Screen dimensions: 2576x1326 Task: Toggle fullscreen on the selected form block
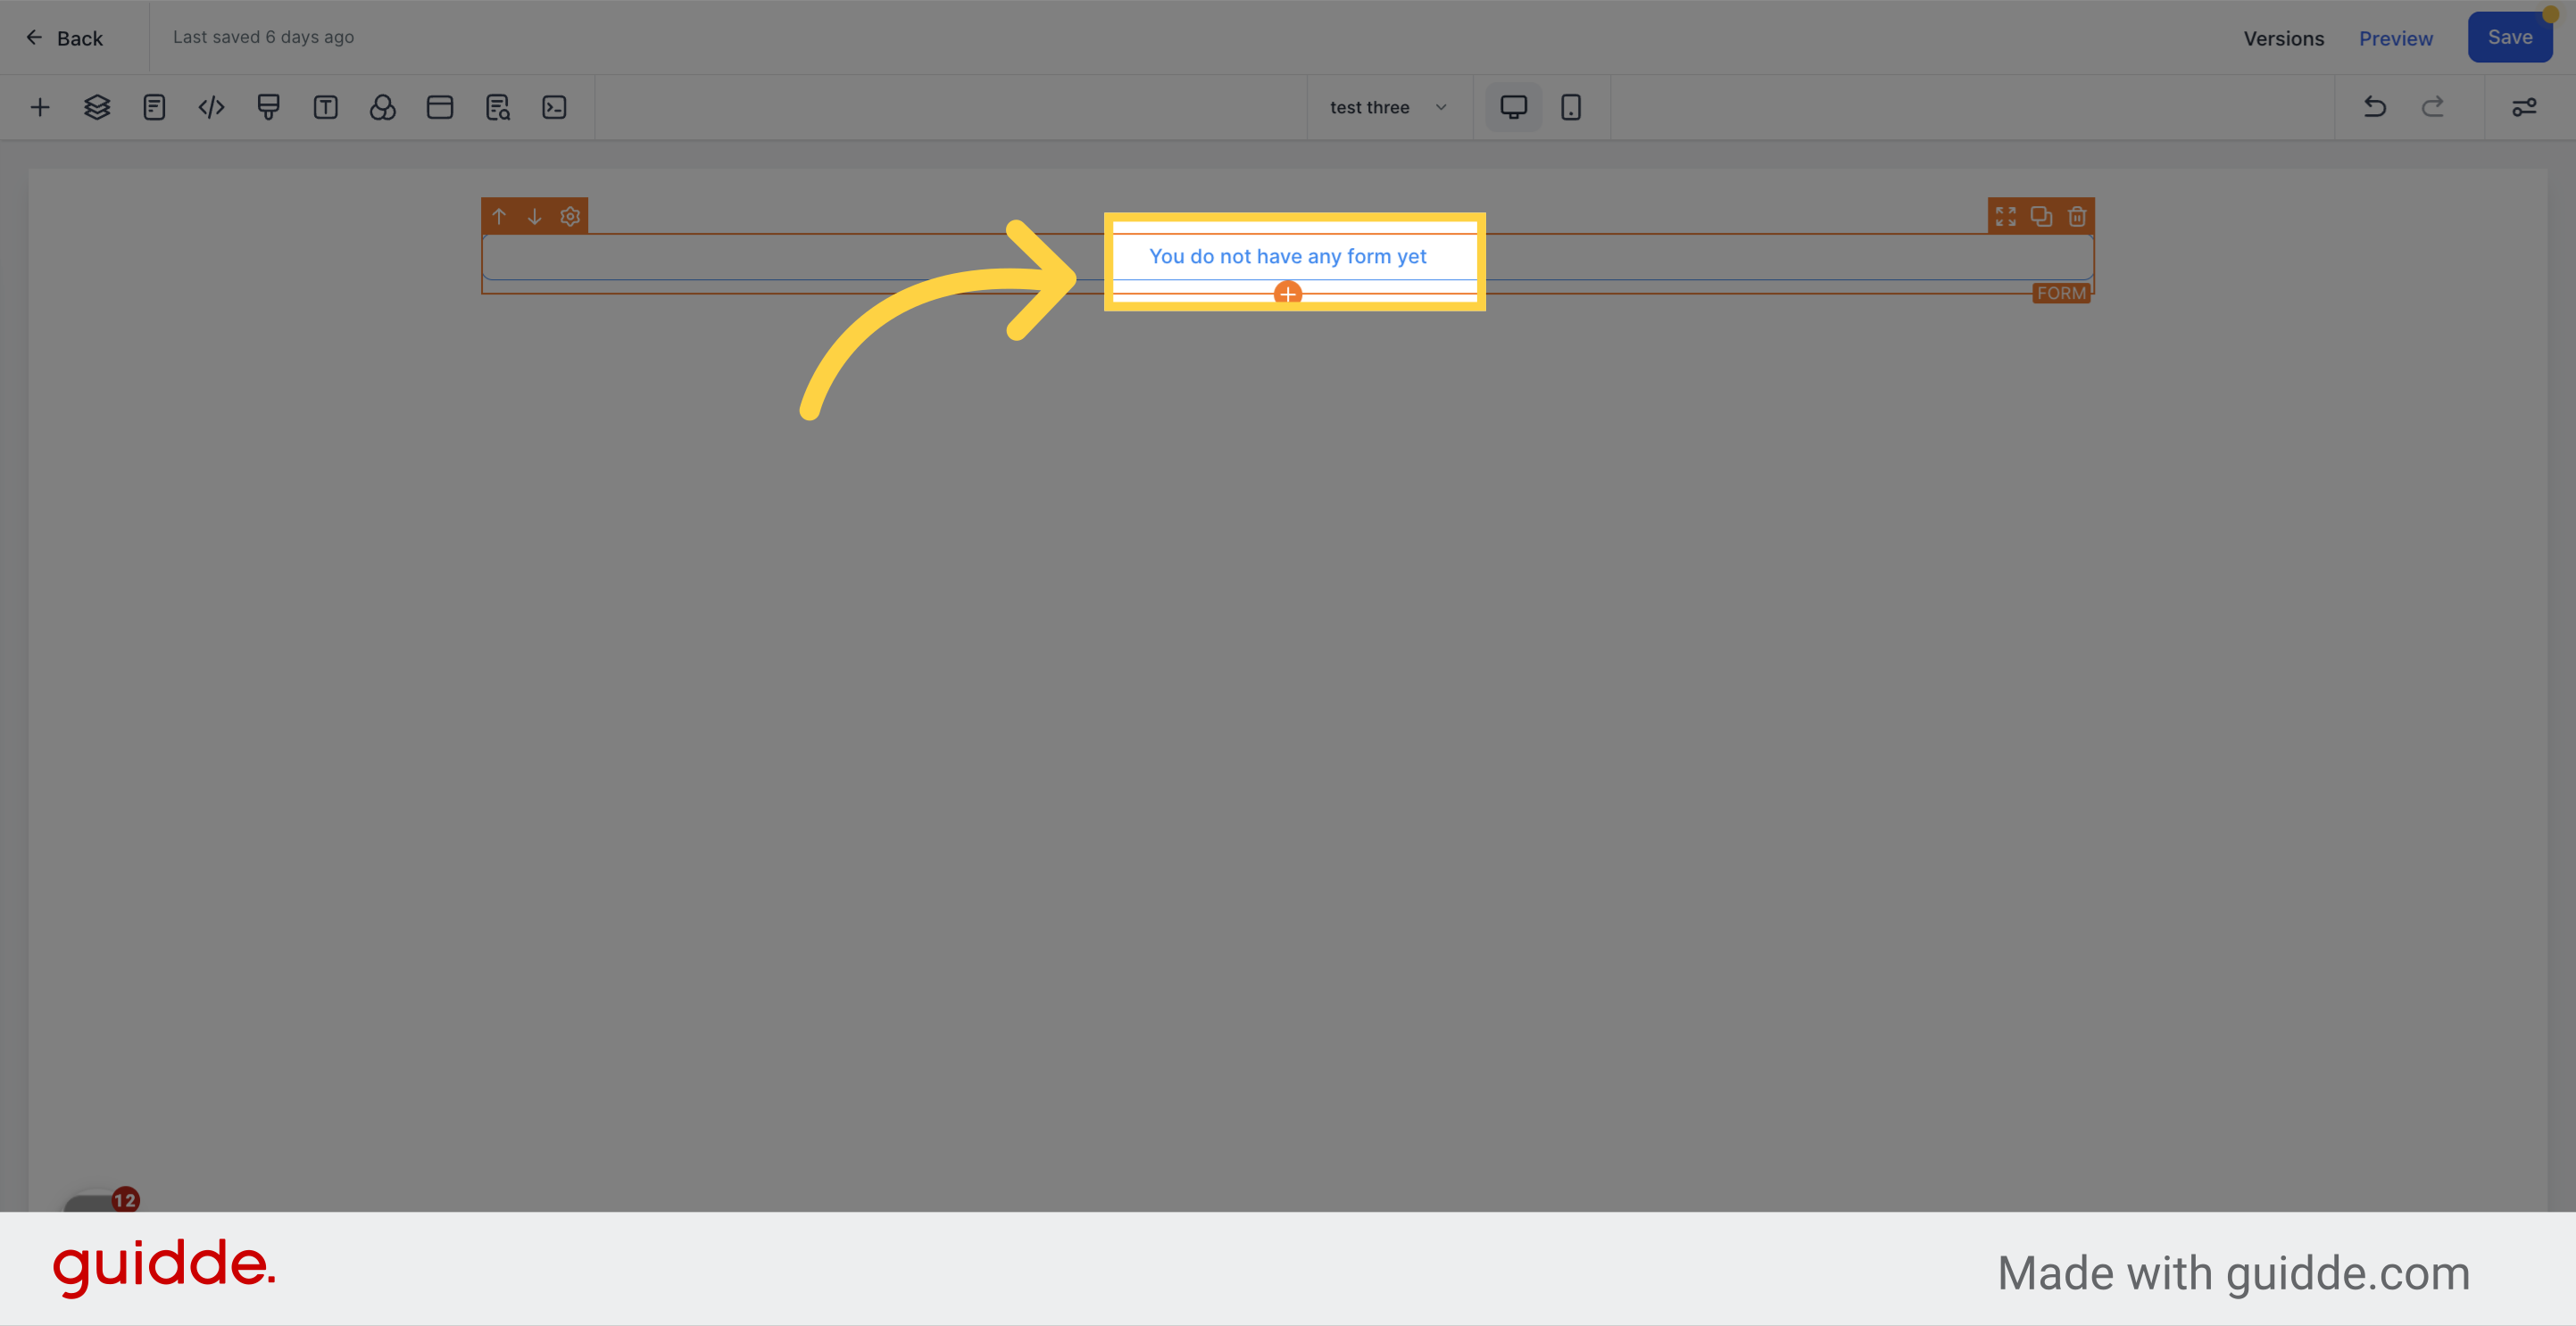coord(2006,216)
